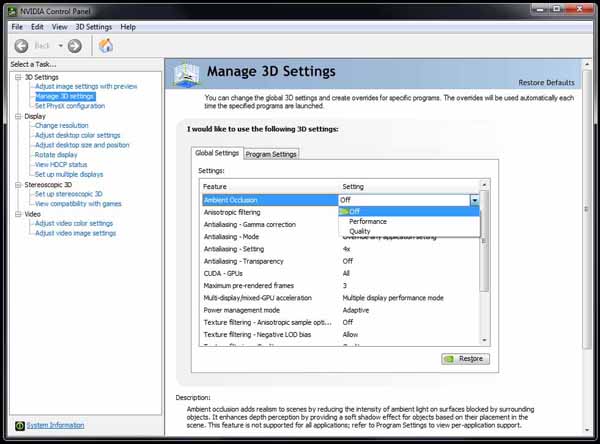Select Texture filtering - Negative LOD bias row
The height and width of the screenshot is (444, 600).
(x=341, y=335)
